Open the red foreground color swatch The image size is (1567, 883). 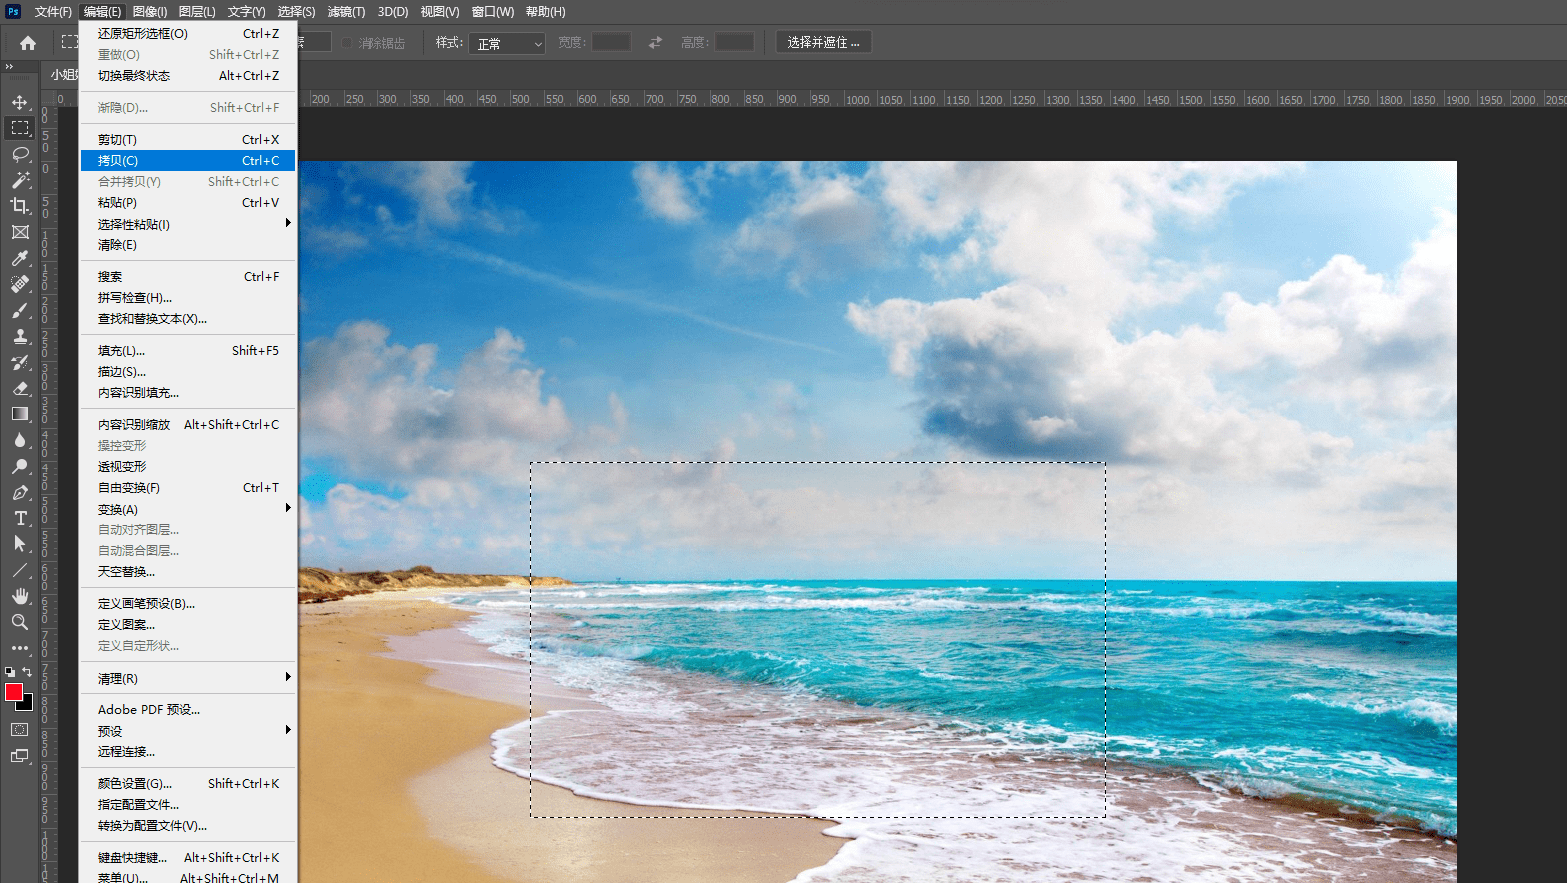click(x=14, y=692)
